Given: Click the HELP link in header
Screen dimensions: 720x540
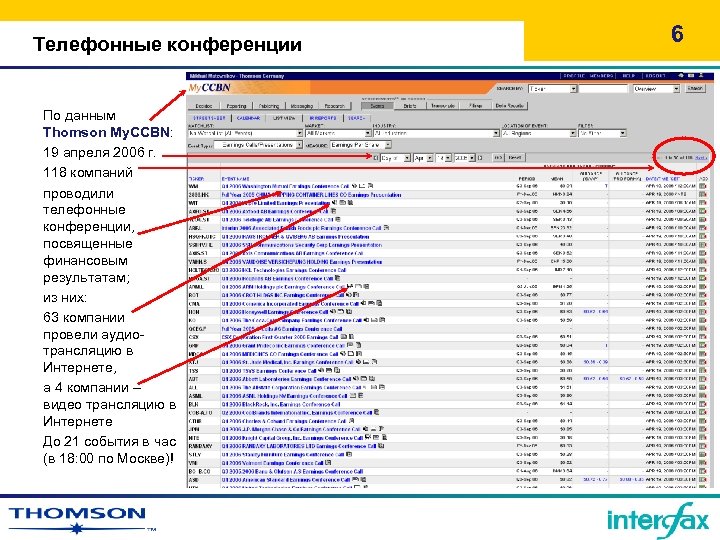Looking at the screenshot, I should 628,76.
